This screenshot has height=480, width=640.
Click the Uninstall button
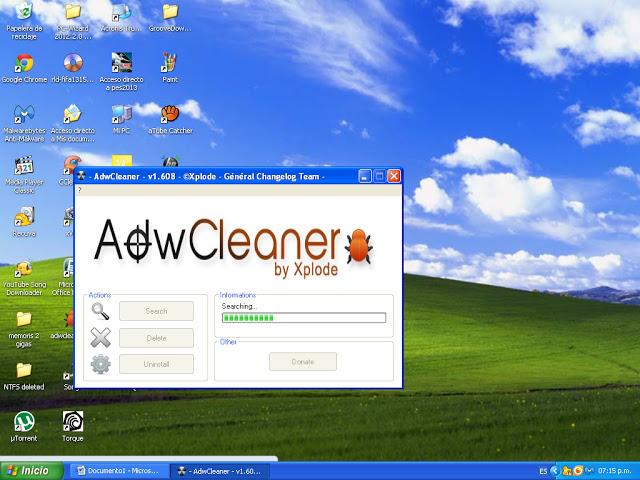coord(156,364)
